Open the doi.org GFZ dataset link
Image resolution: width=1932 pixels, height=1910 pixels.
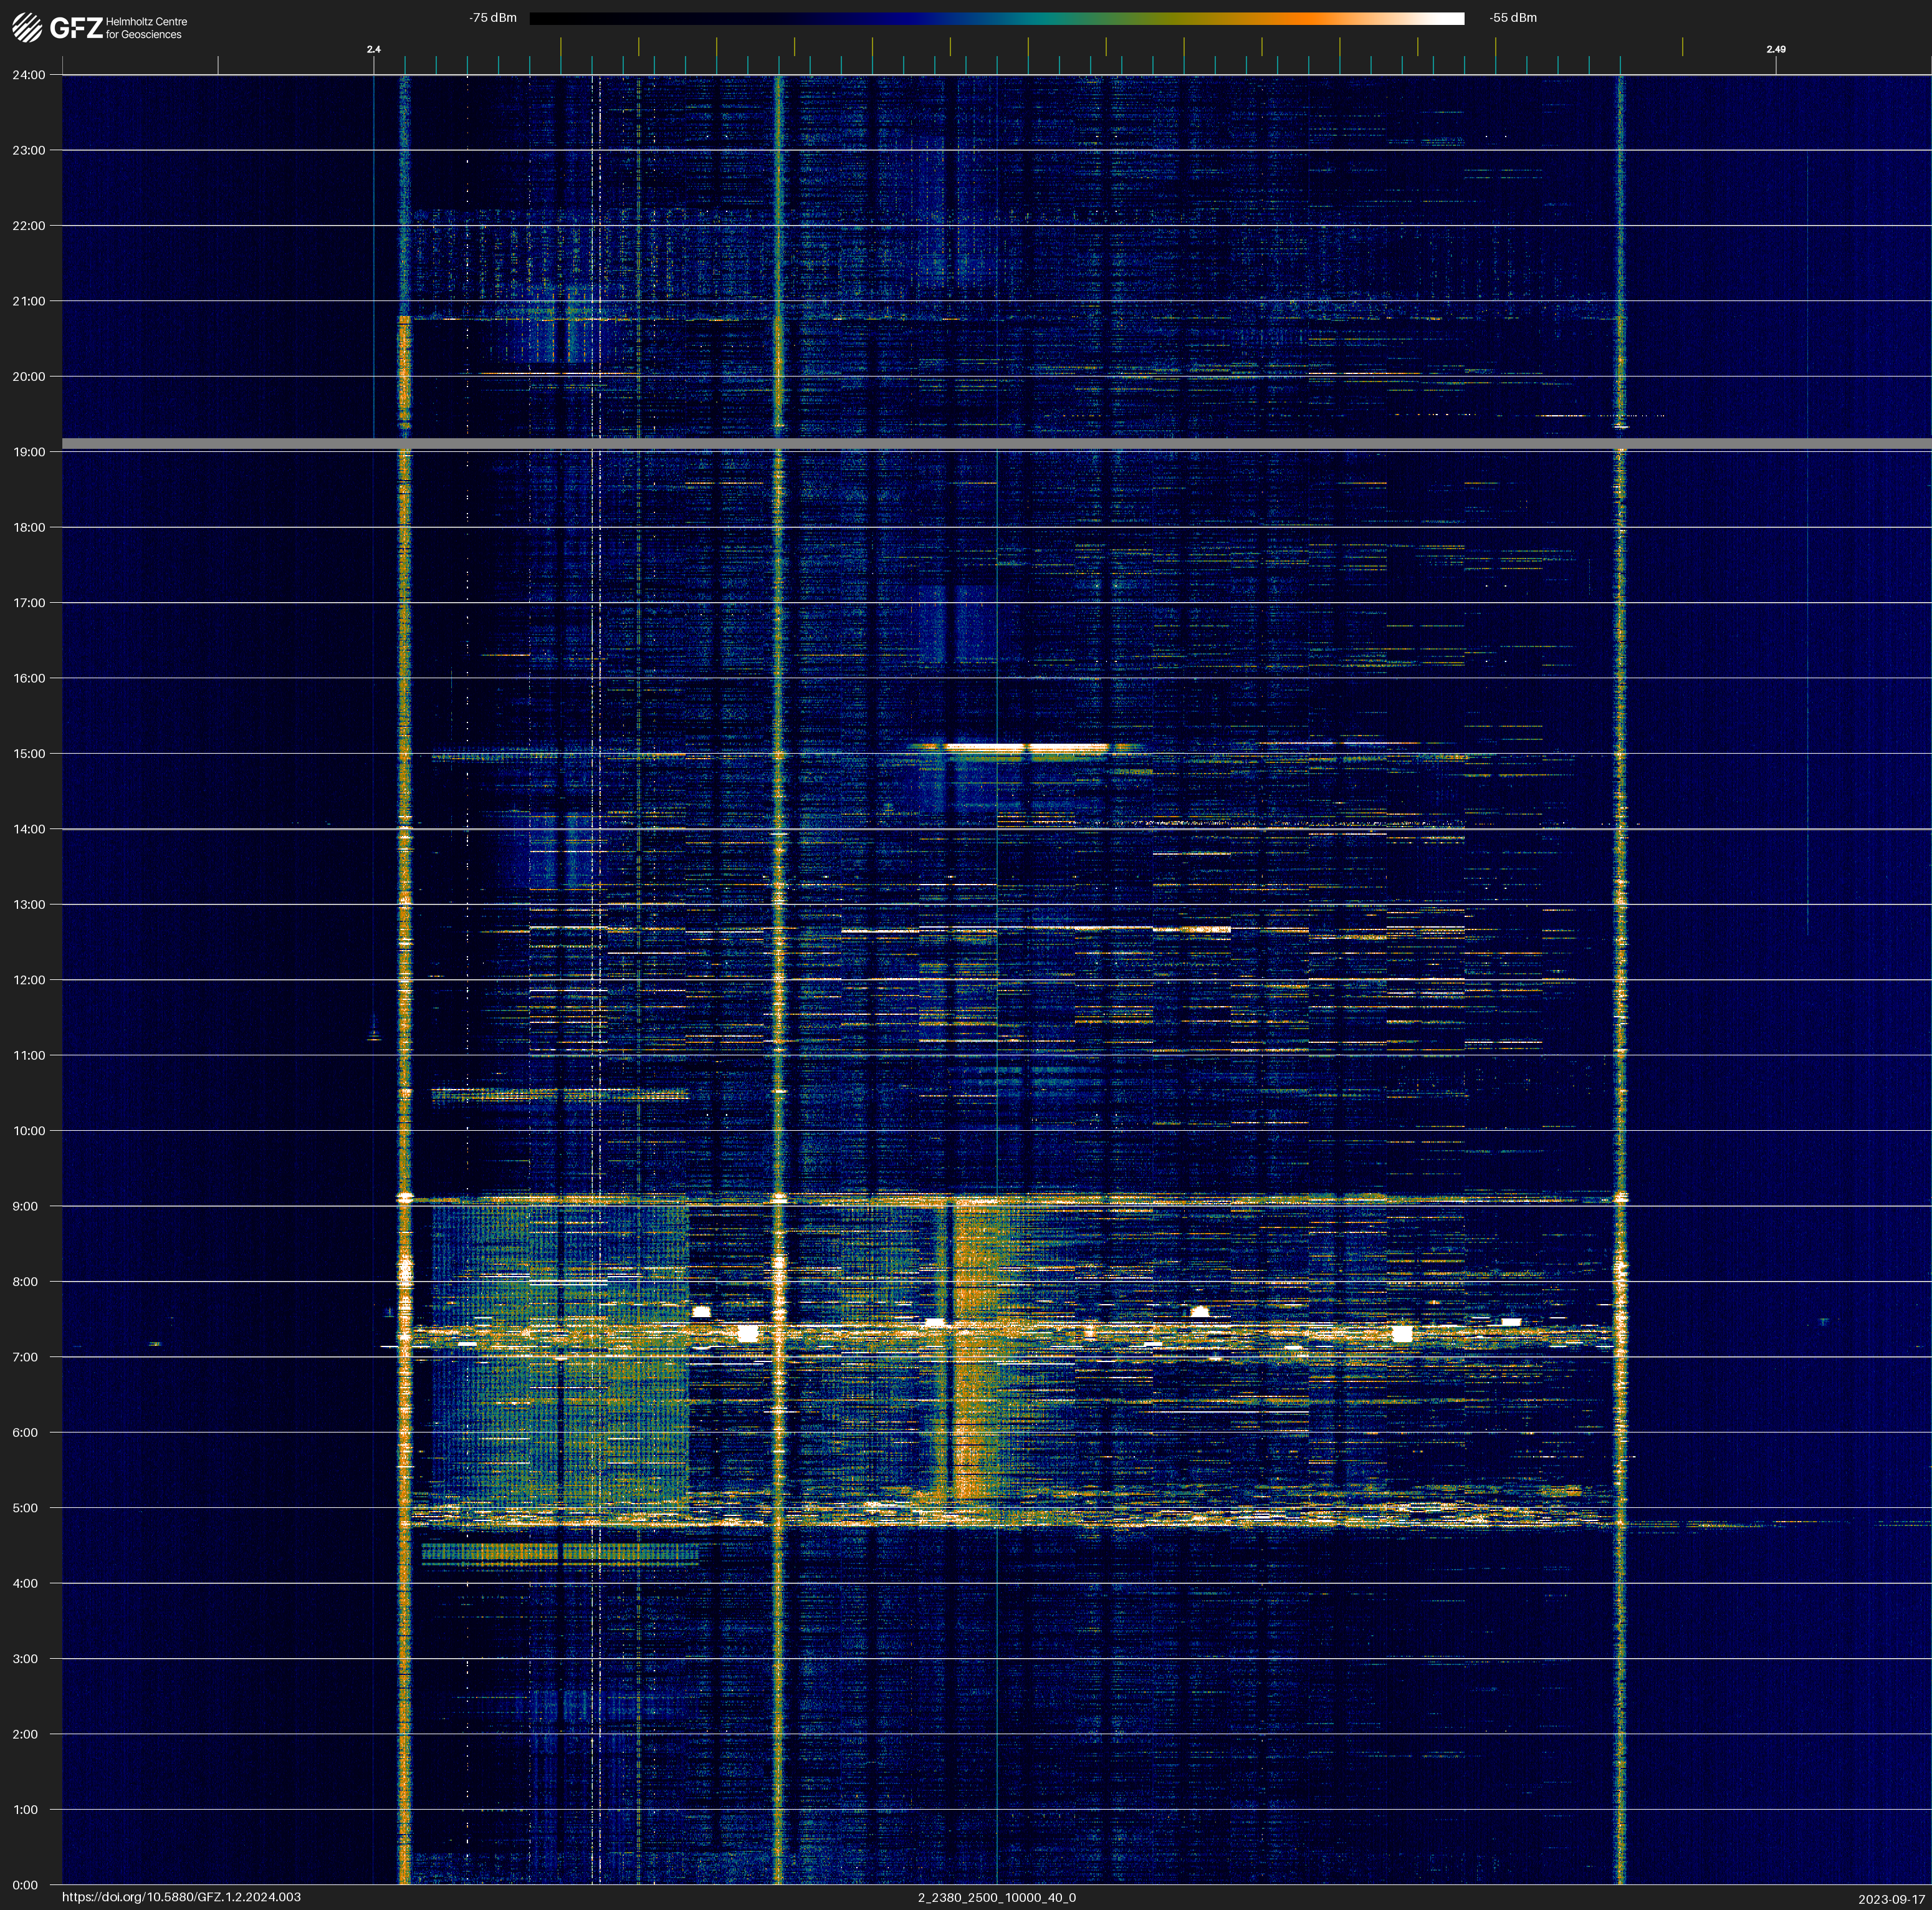coord(181,1897)
